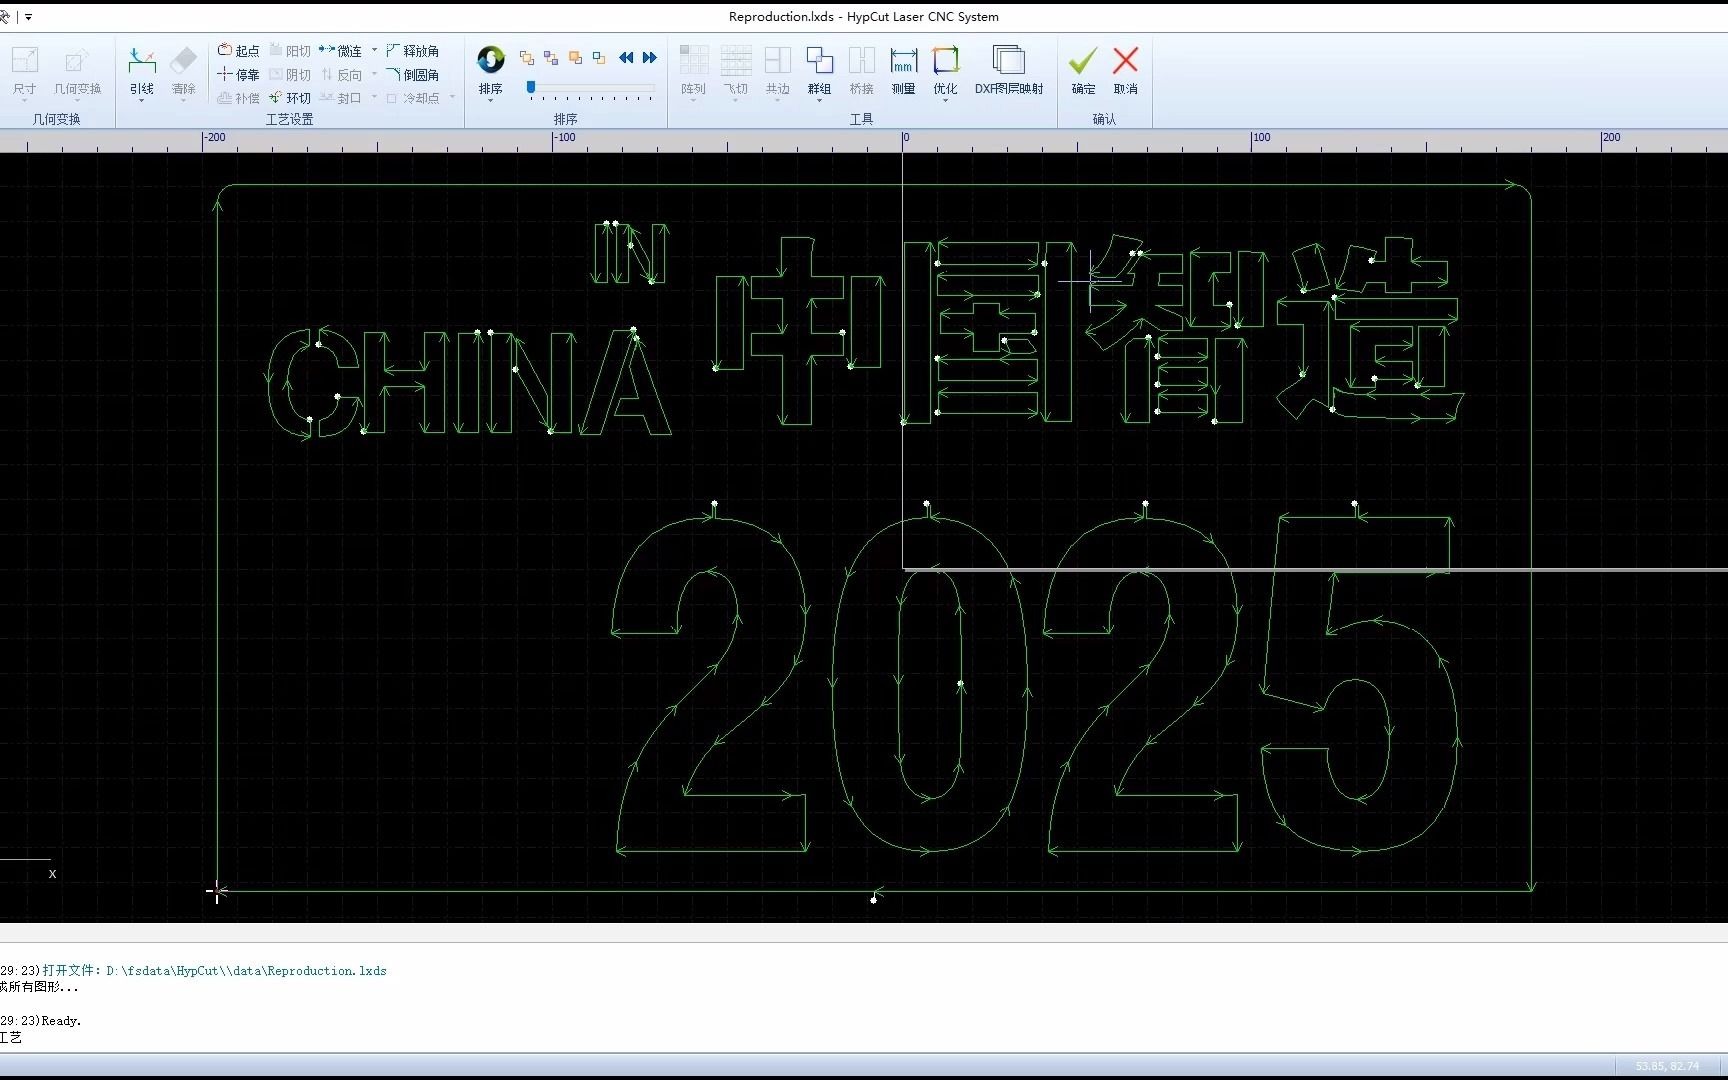The image size is (1728, 1080).
Task: Click the Ready log message
Action: 61,1021
